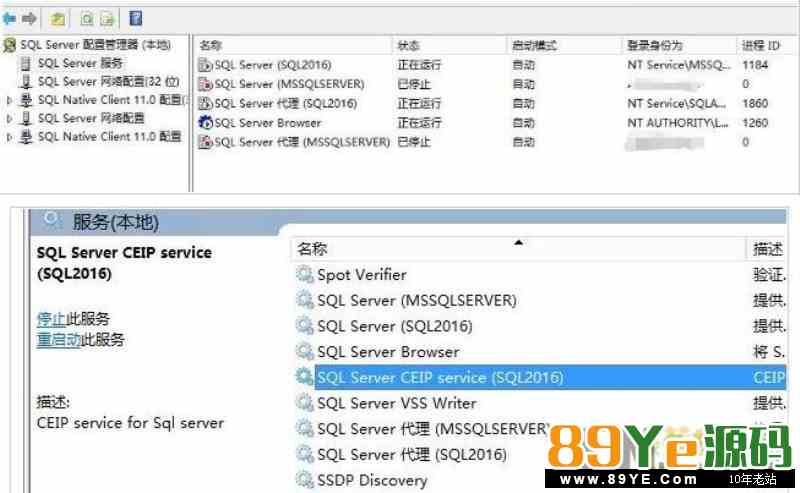
Task: Click NT AUTHORITY\L... login cell
Action: [678, 123]
